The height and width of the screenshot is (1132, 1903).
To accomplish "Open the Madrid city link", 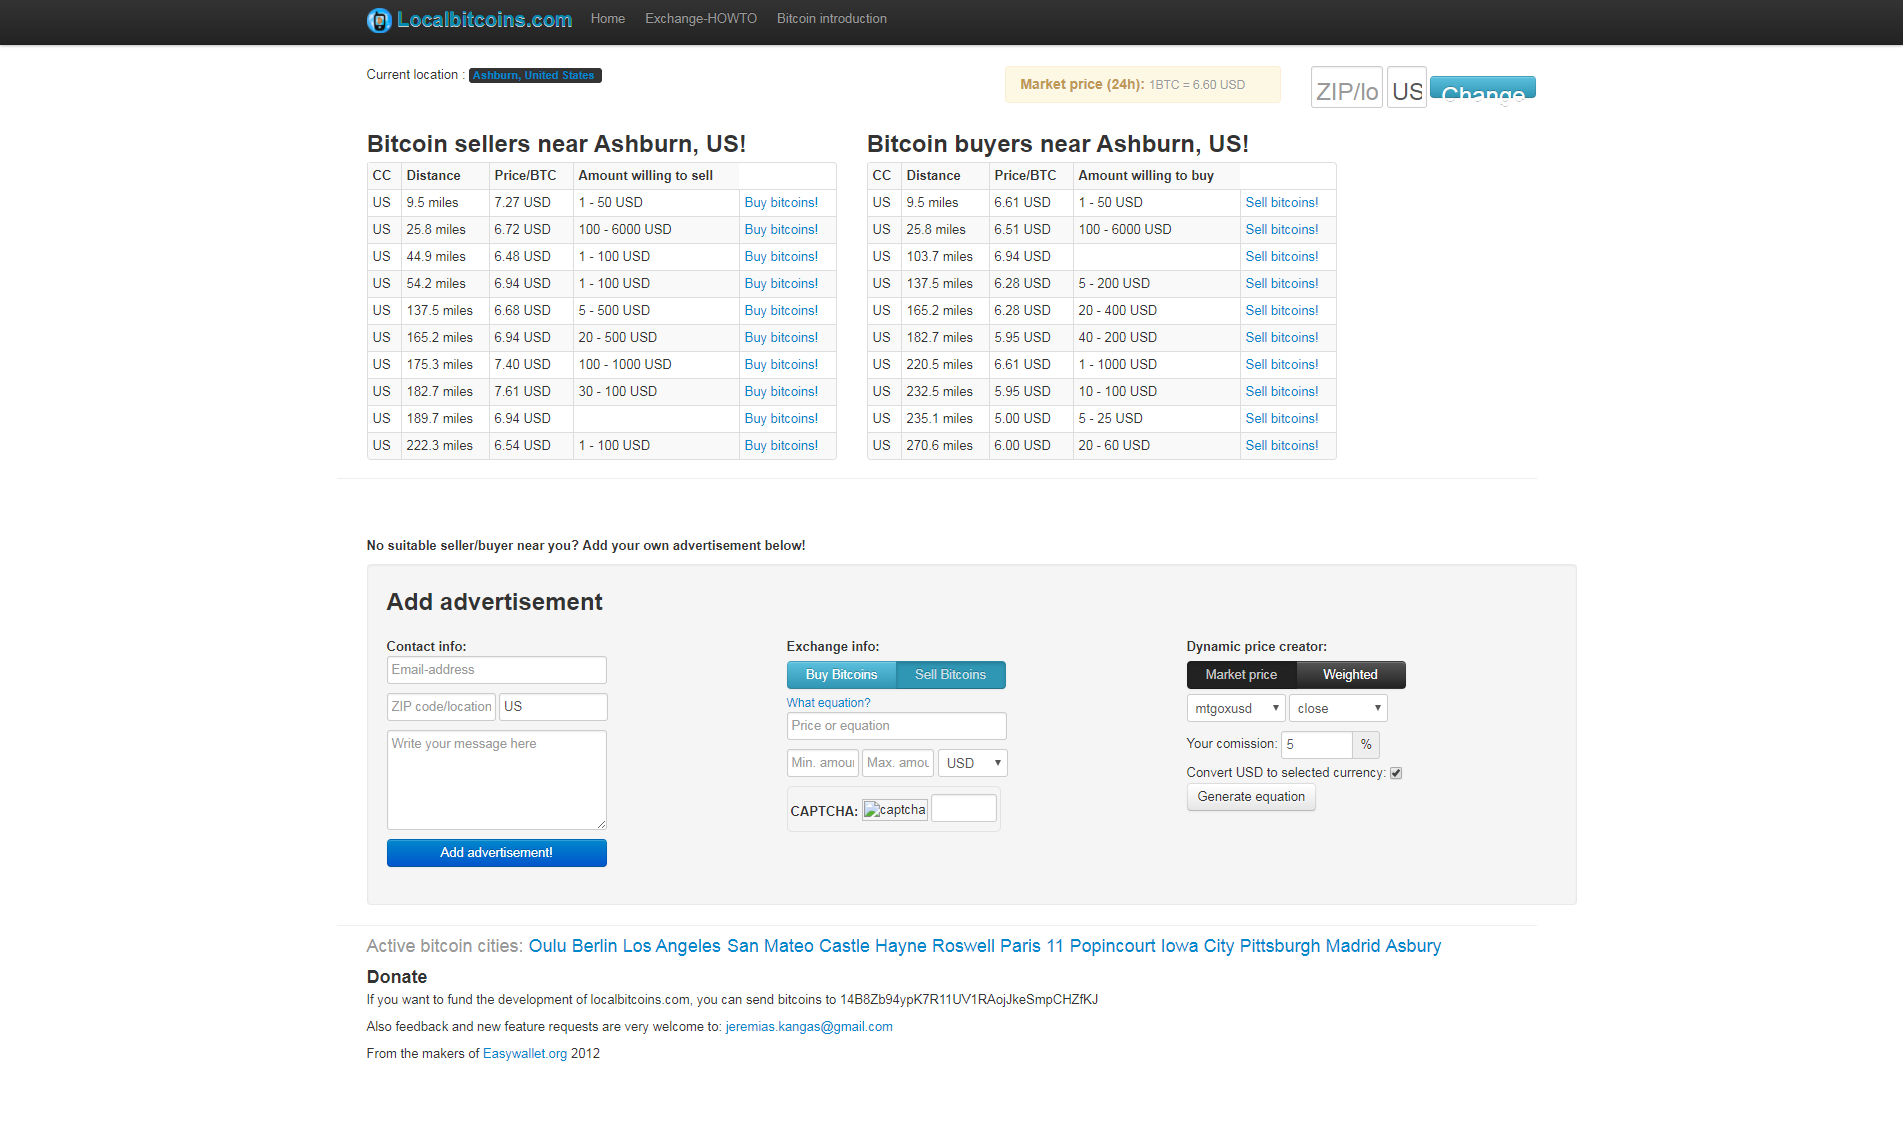I will point(1352,946).
